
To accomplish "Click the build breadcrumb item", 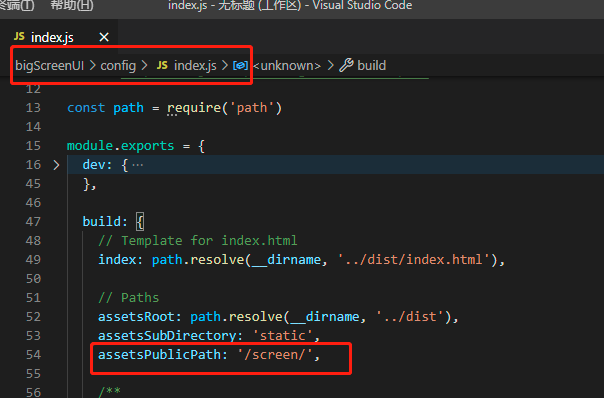I will coord(371,65).
